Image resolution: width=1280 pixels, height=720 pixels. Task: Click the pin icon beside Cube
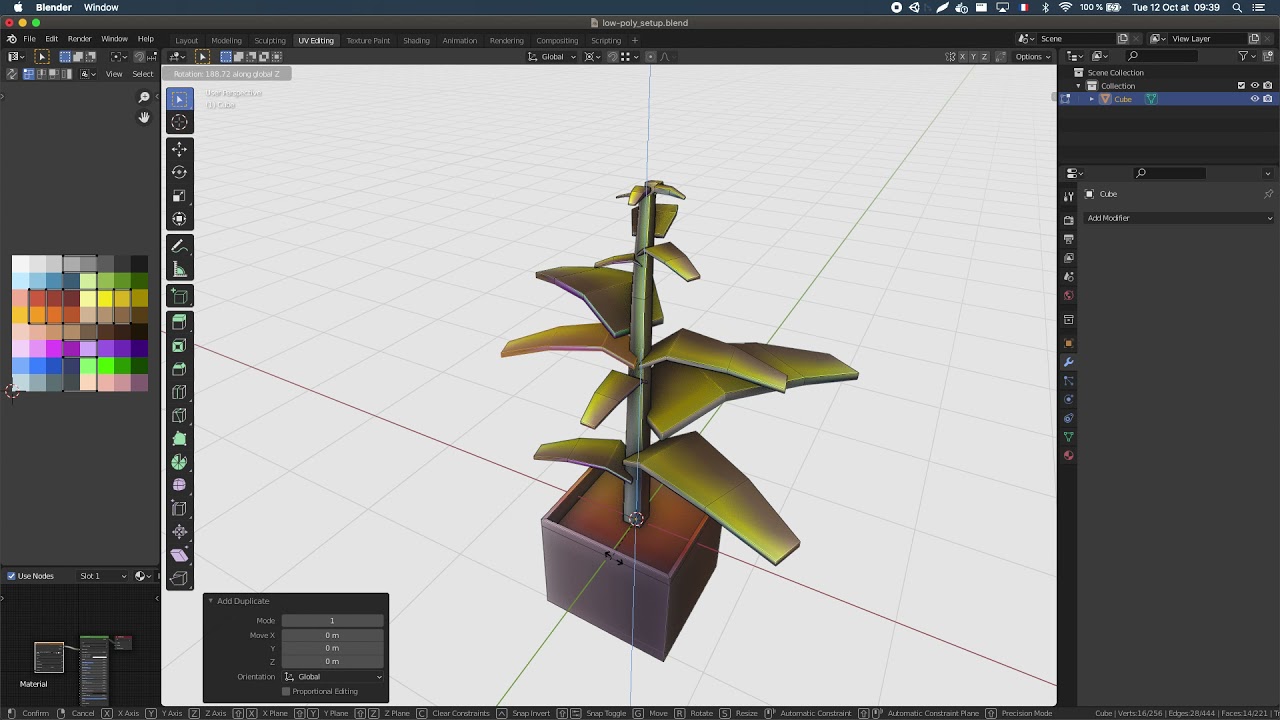(x=1268, y=194)
